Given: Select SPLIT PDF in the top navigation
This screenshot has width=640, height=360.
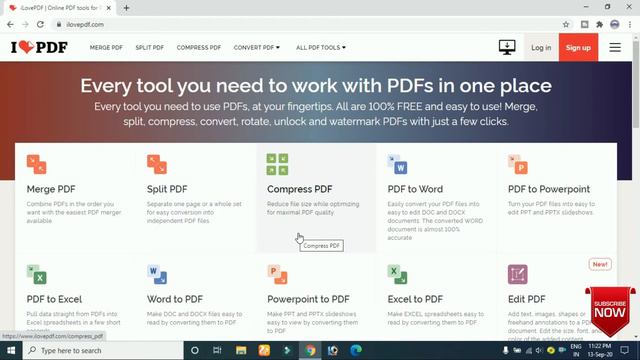Looking at the screenshot, I should [x=149, y=47].
